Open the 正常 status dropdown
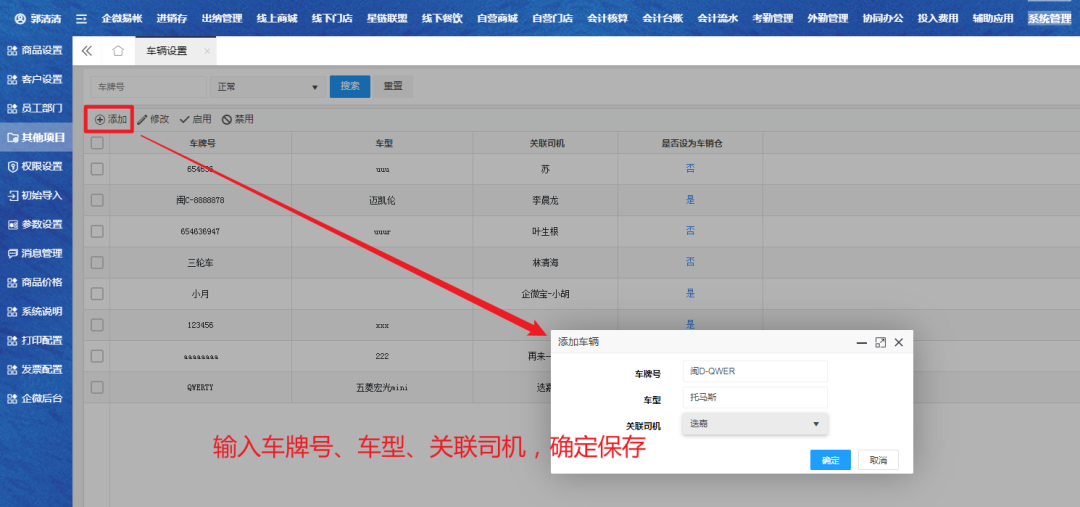Screen dimensions: 1080x507 [267, 87]
